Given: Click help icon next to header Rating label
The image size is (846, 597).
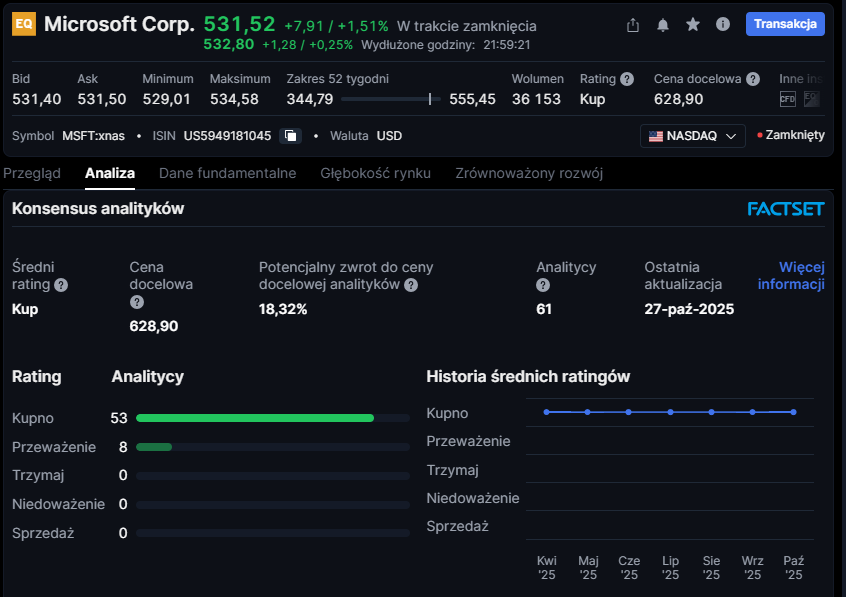Looking at the screenshot, I should [x=627, y=79].
